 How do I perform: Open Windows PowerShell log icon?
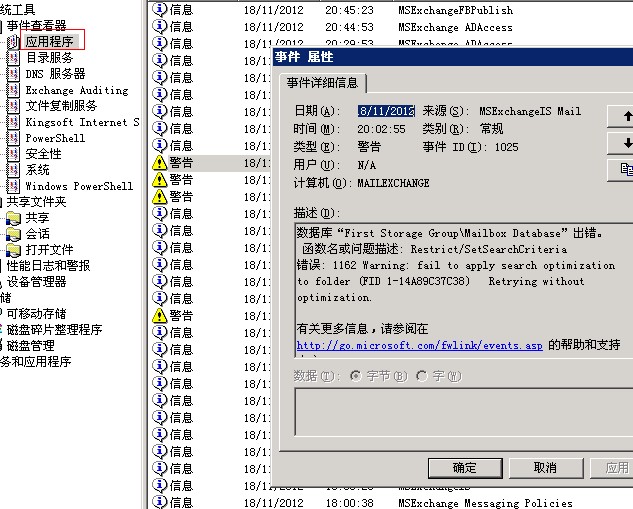(13, 186)
